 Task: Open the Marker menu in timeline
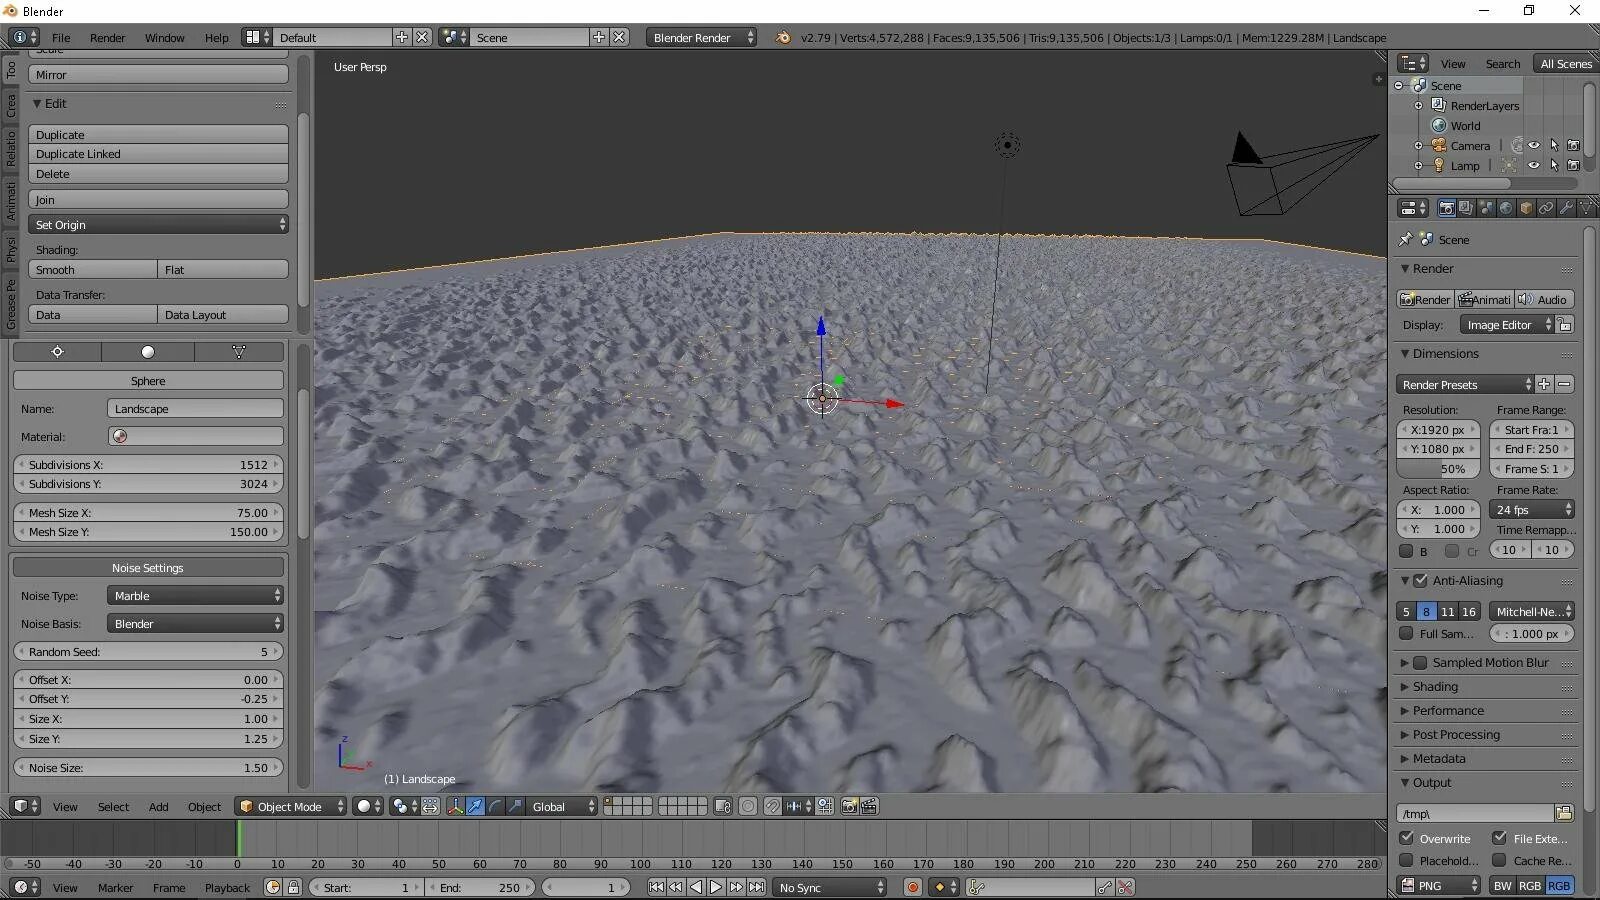coord(115,887)
